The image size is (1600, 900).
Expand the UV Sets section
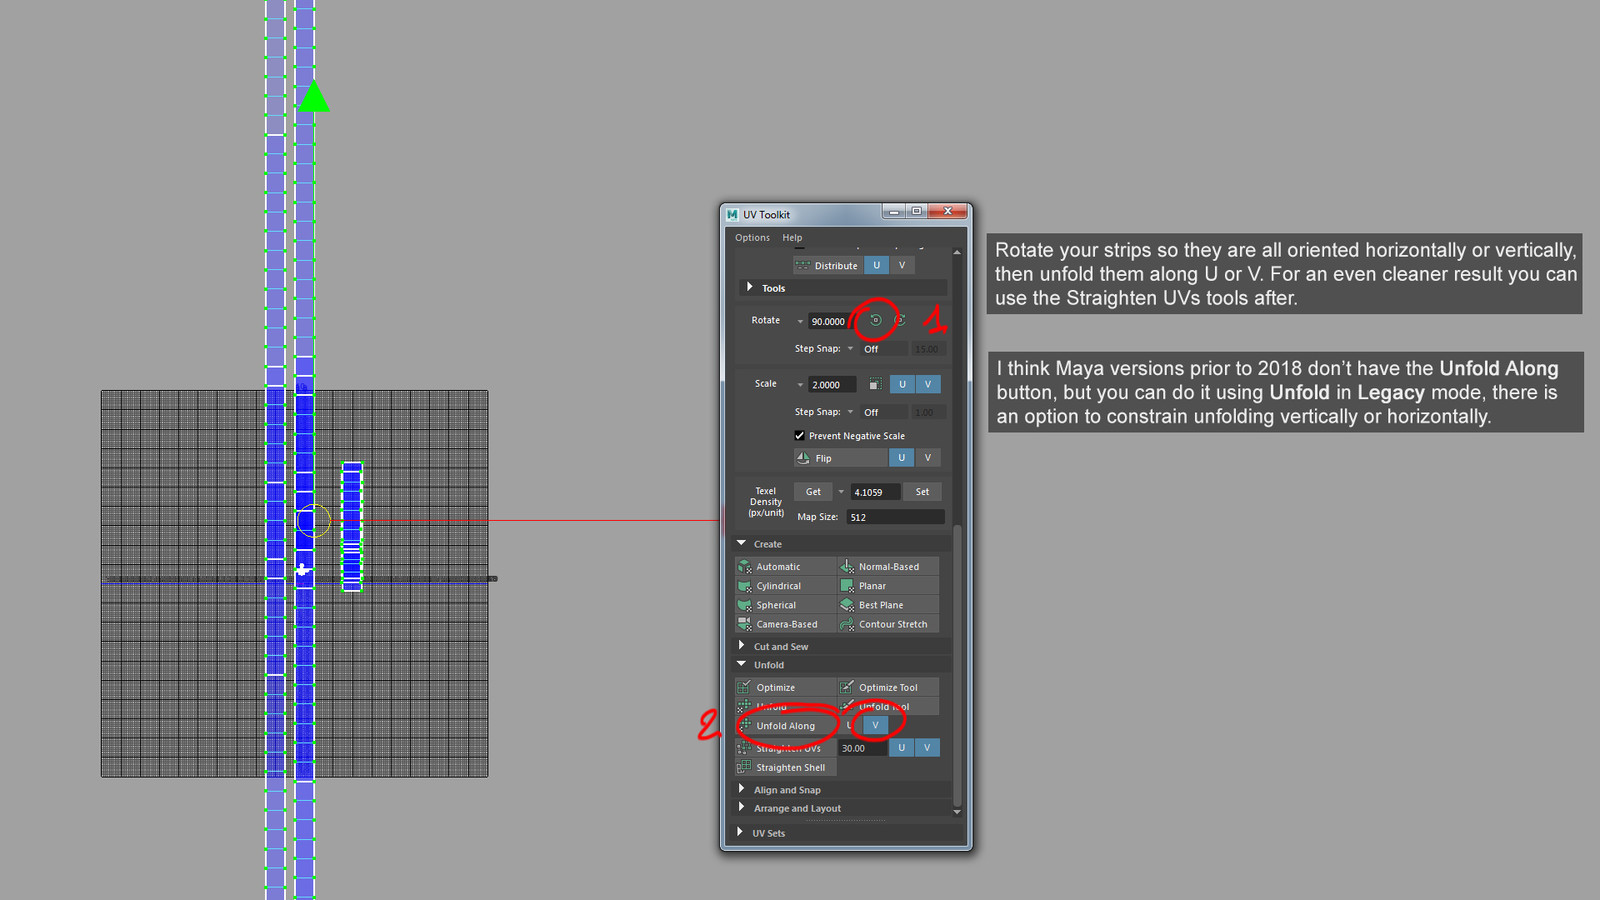(x=740, y=832)
